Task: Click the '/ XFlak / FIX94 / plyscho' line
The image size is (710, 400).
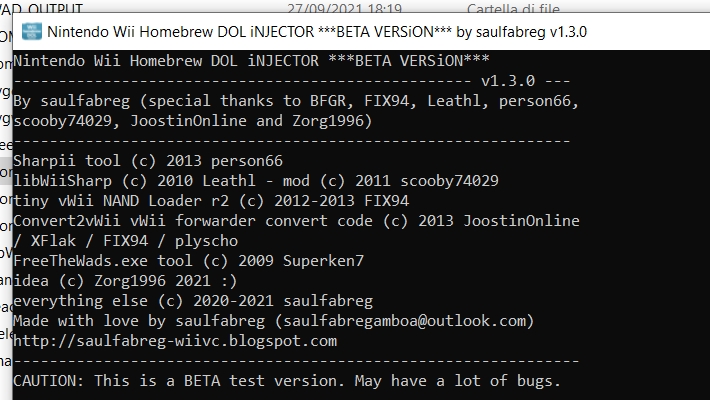Action: click(x=125, y=241)
